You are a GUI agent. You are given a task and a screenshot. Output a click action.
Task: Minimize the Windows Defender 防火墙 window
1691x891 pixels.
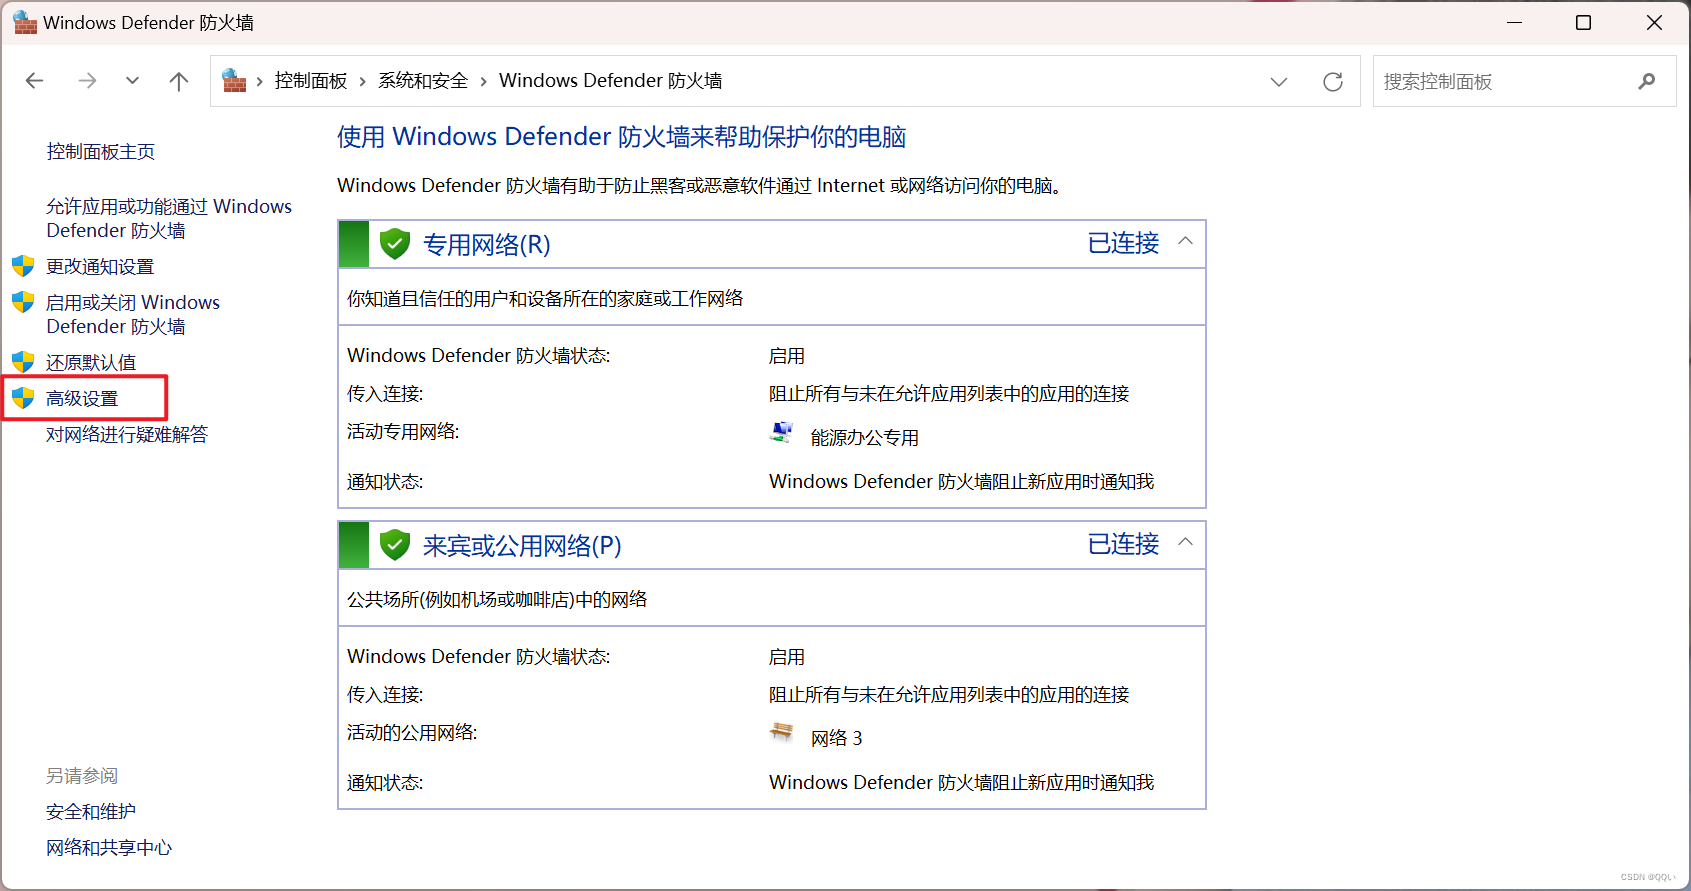[x=1515, y=22]
